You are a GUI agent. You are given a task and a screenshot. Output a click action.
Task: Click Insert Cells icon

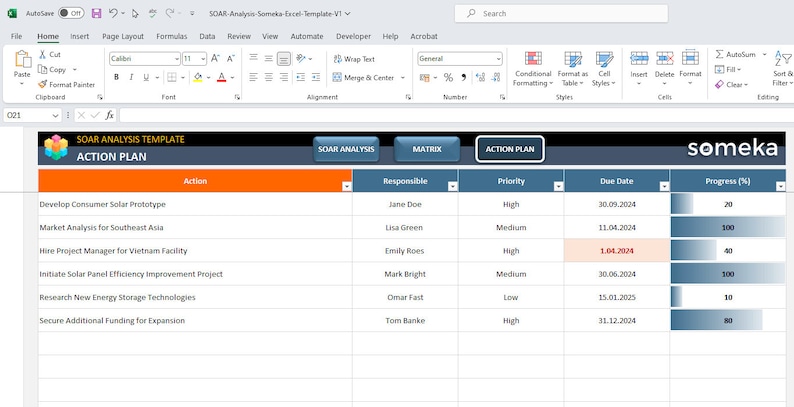pyautogui.click(x=639, y=58)
